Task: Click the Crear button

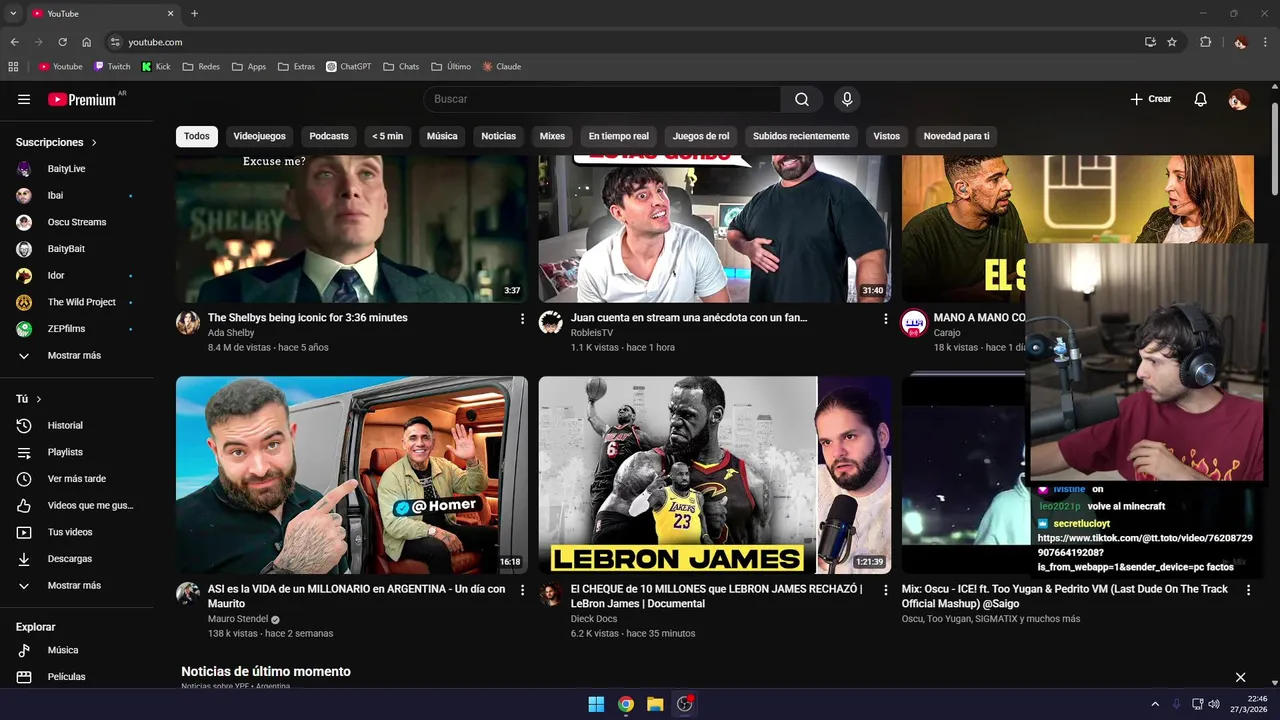Action: [x=1150, y=99]
